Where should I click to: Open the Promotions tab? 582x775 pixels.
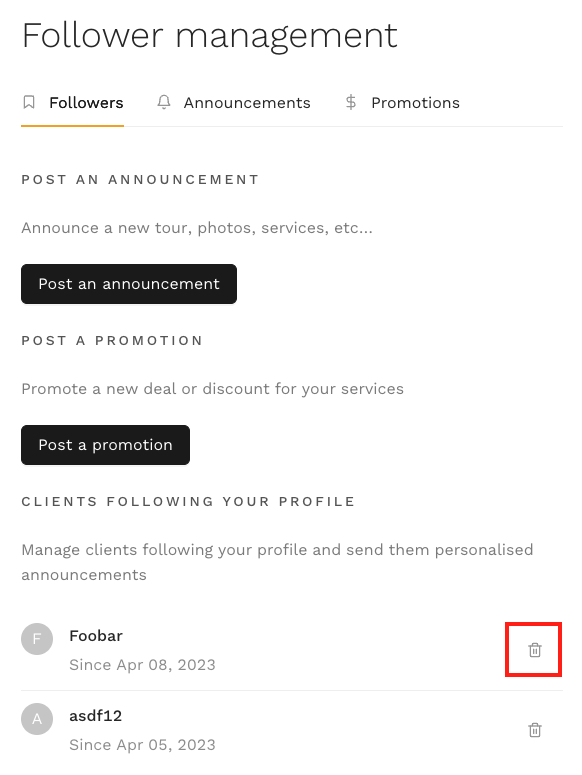click(403, 103)
